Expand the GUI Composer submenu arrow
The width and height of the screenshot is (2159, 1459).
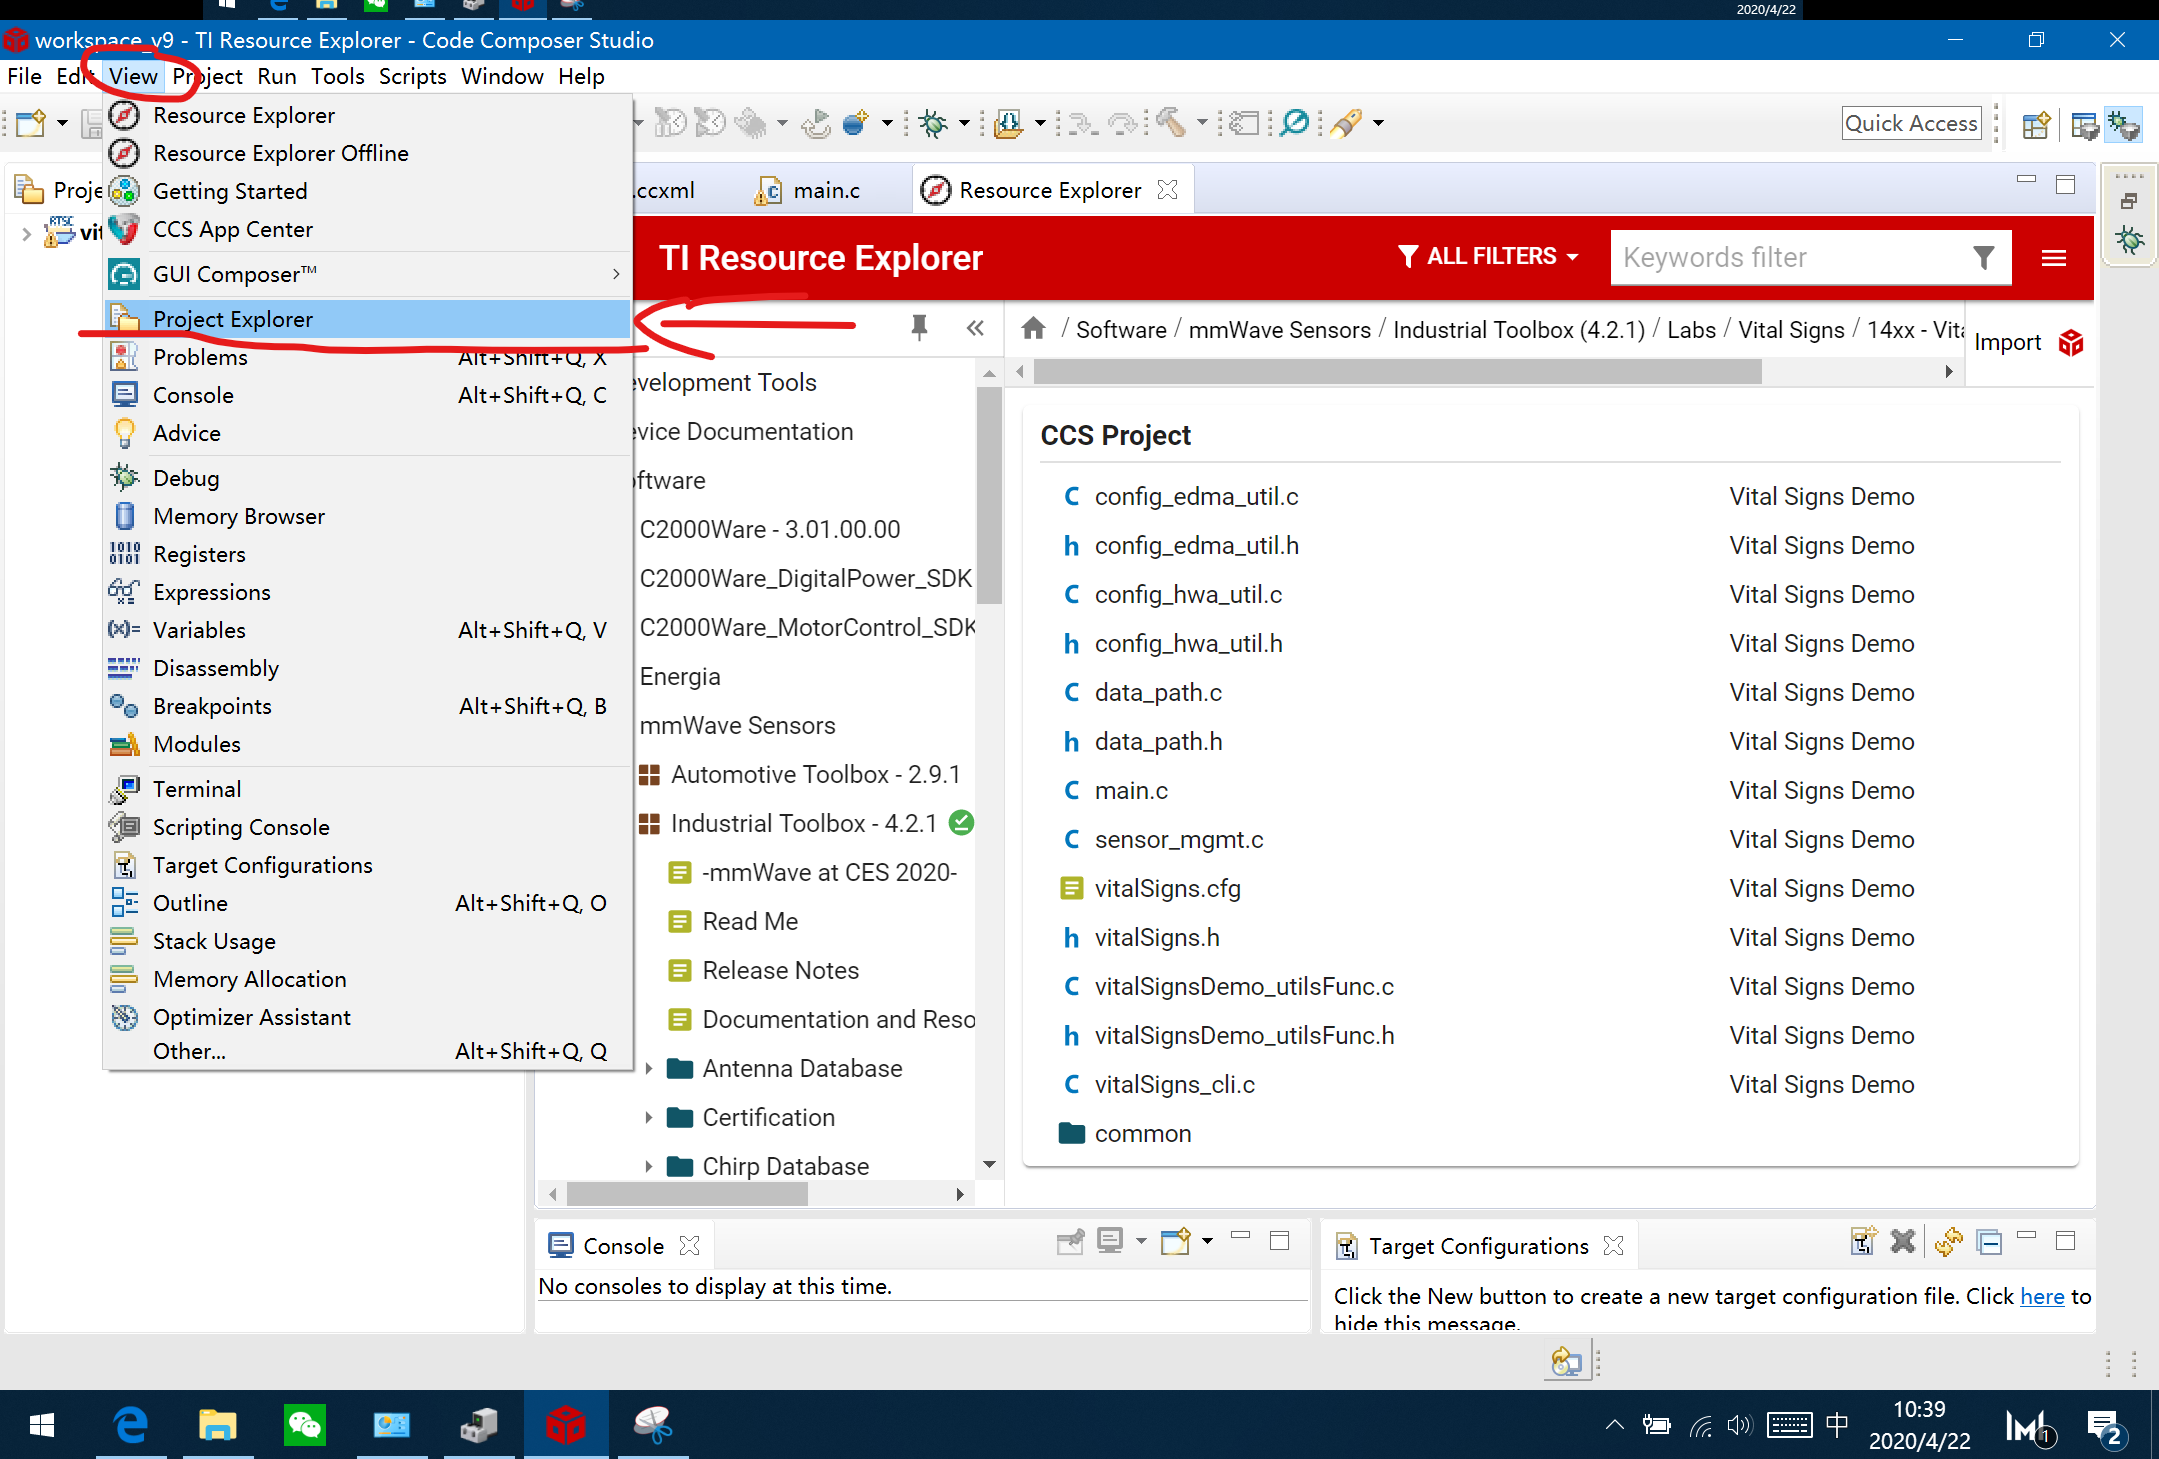(616, 274)
